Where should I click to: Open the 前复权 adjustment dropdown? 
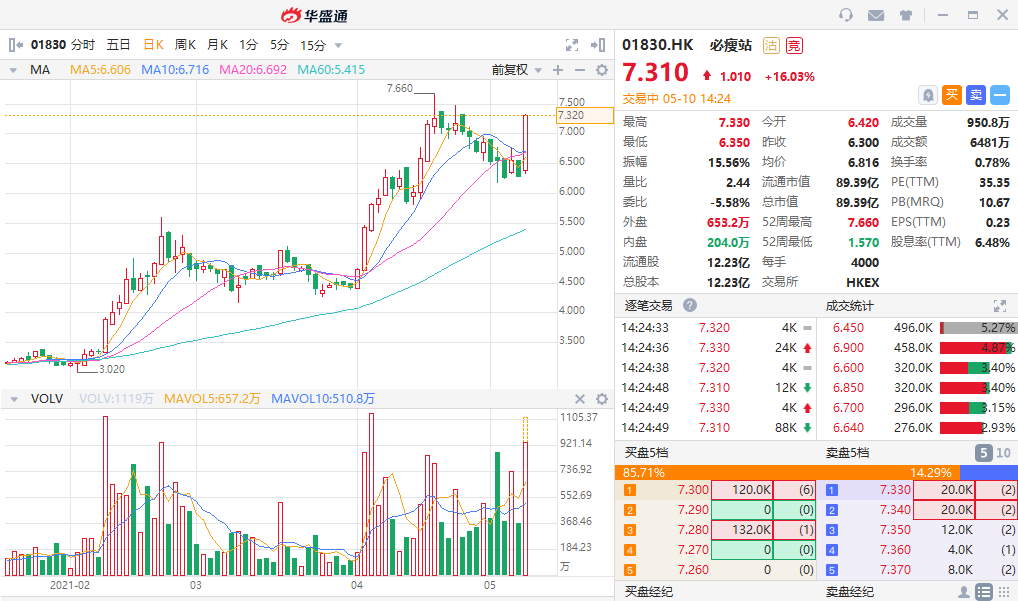coord(516,70)
